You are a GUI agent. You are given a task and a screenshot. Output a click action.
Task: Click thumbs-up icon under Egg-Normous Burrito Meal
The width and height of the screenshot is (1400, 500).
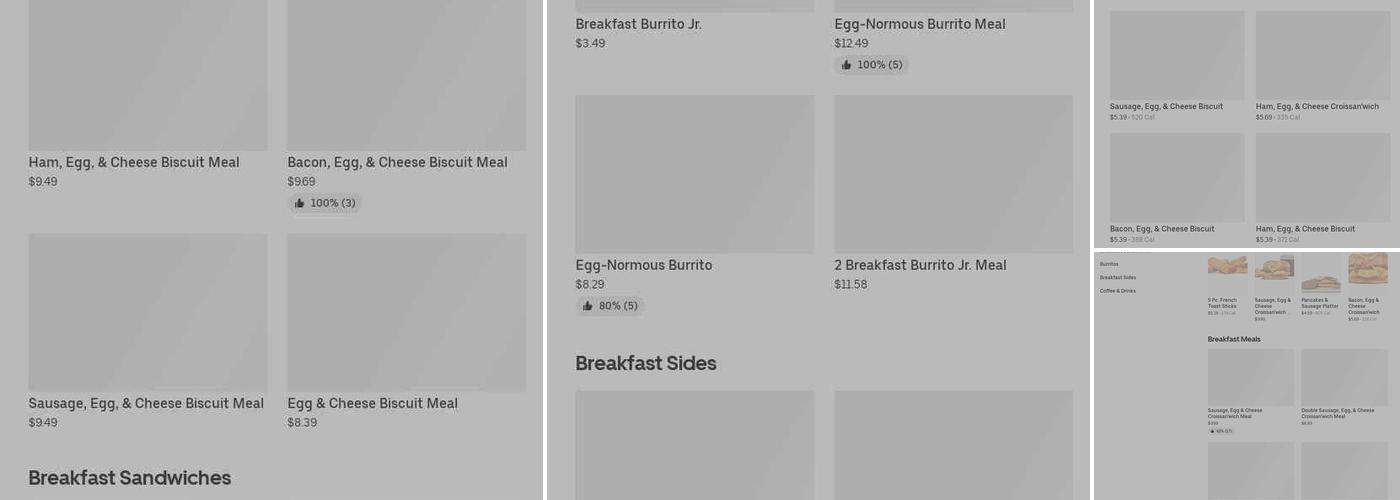point(846,65)
